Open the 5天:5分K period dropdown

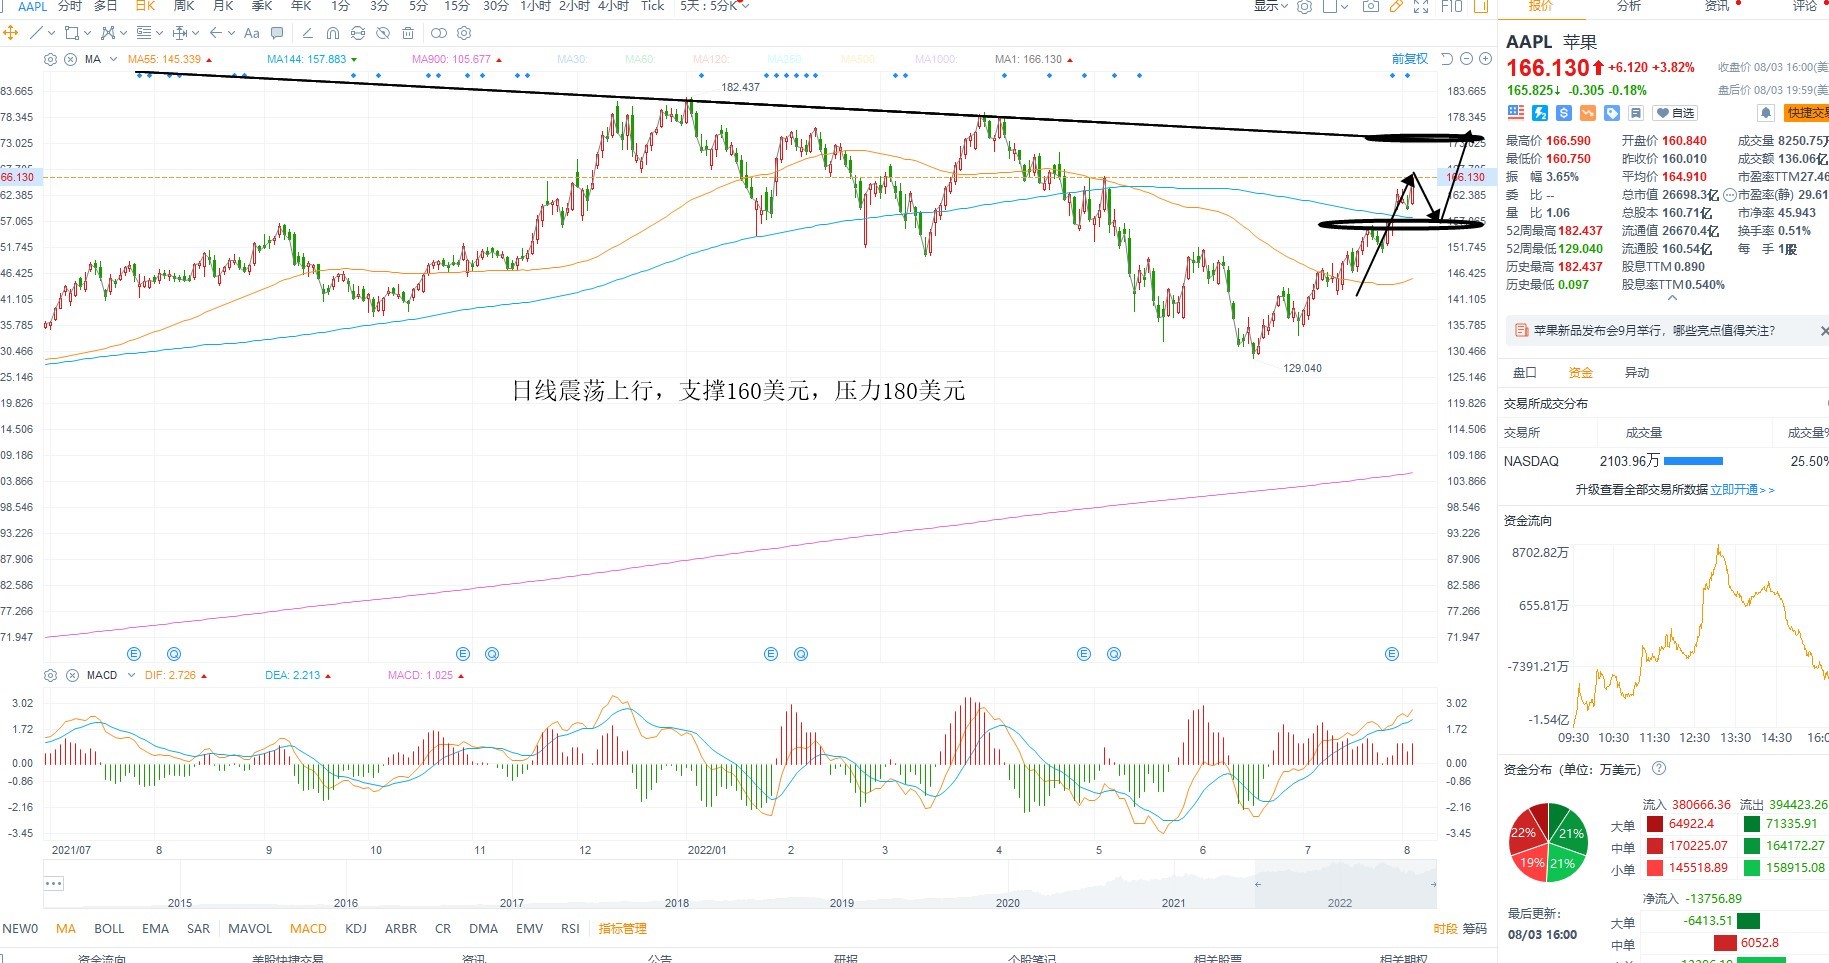[715, 6]
